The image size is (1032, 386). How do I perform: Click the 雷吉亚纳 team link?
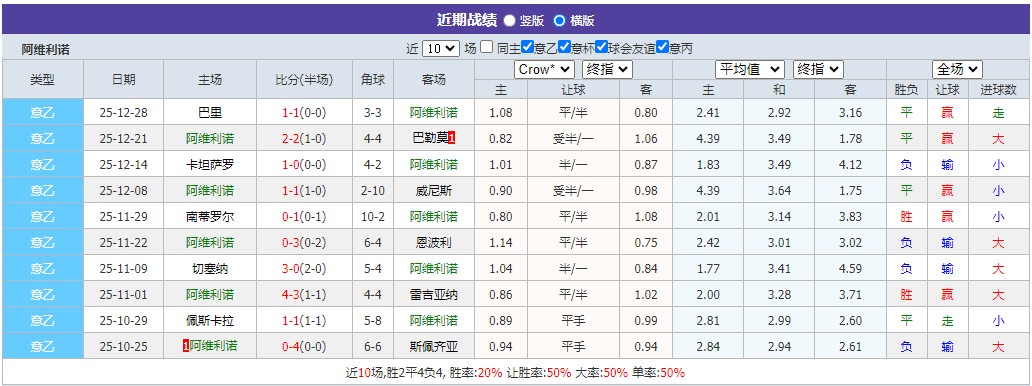tap(434, 294)
